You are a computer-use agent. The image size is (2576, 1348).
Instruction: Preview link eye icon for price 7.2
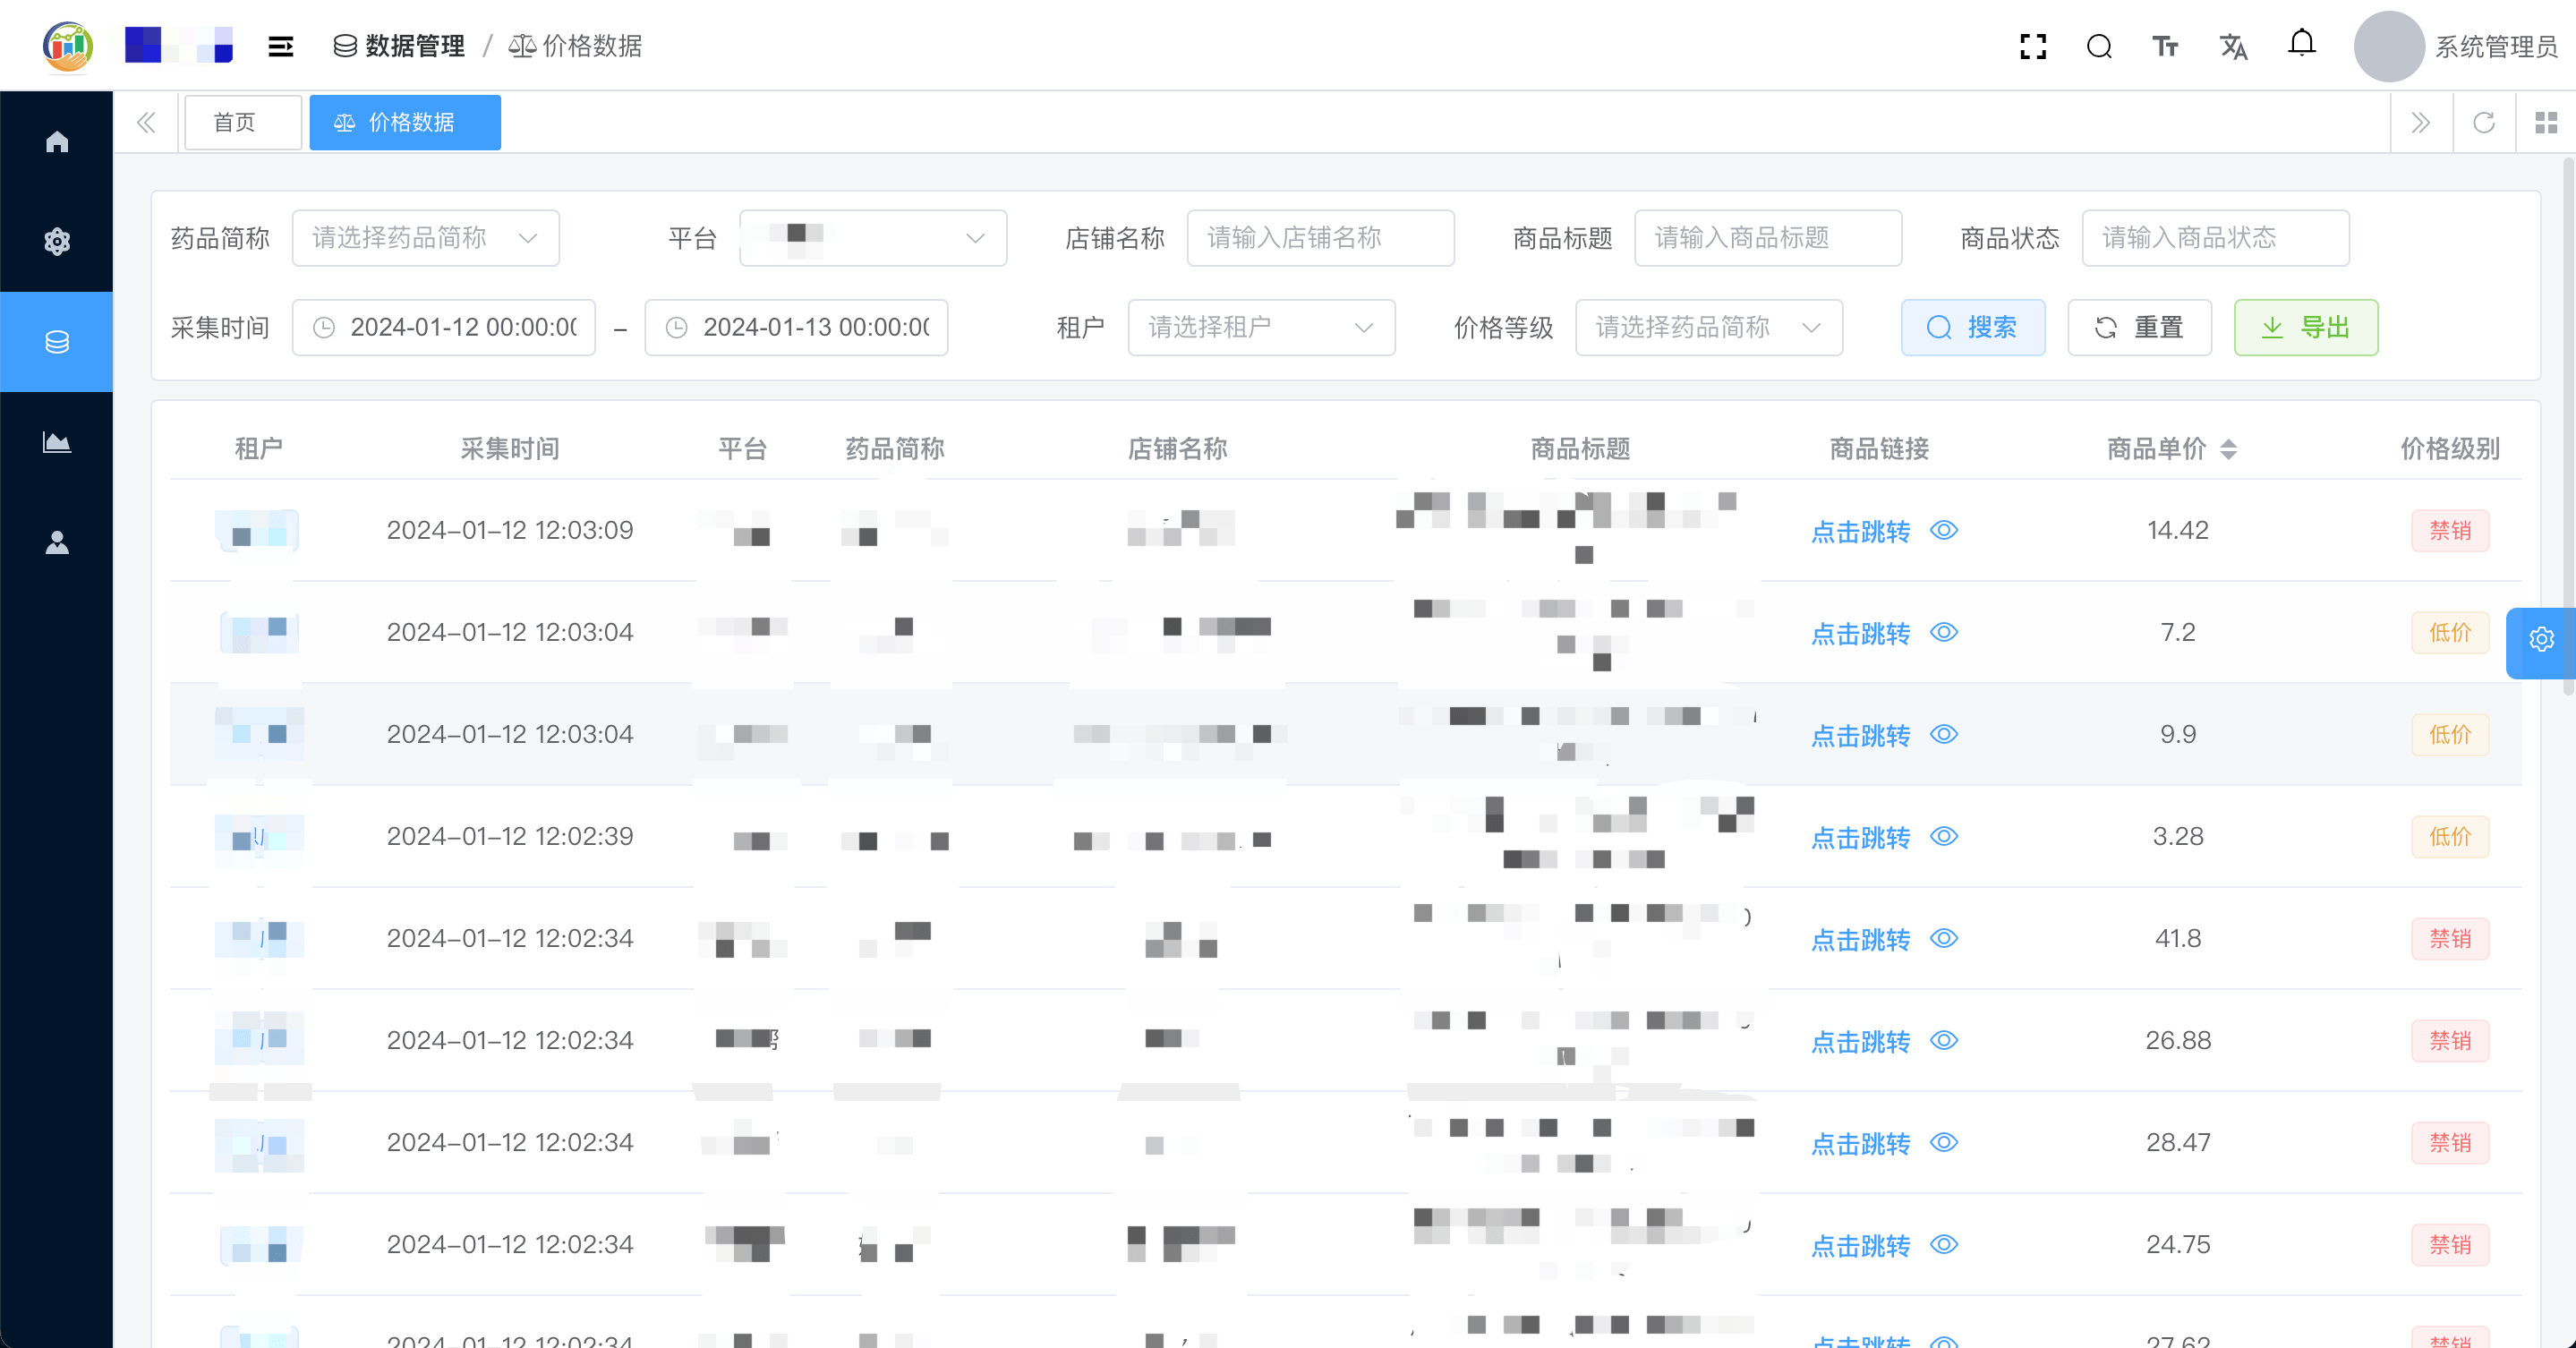click(1943, 632)
